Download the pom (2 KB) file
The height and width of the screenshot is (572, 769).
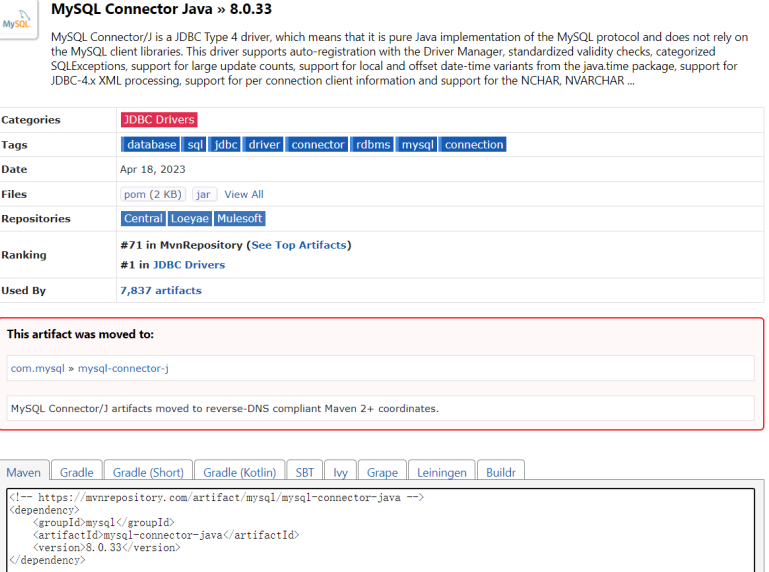153,194
